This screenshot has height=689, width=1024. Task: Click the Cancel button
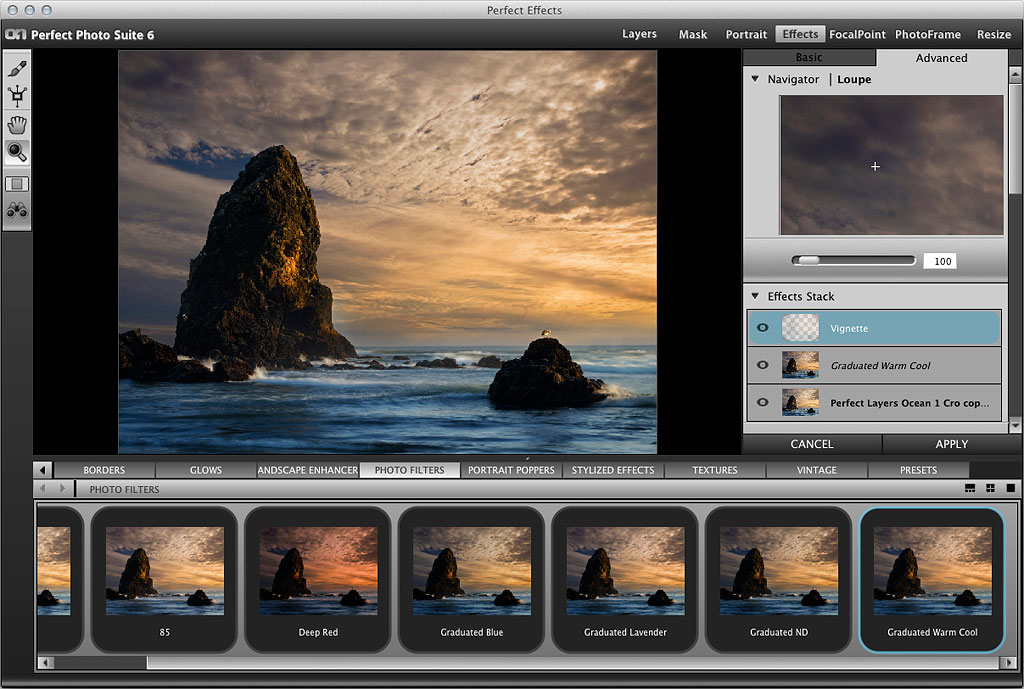(x=811, y=444)
